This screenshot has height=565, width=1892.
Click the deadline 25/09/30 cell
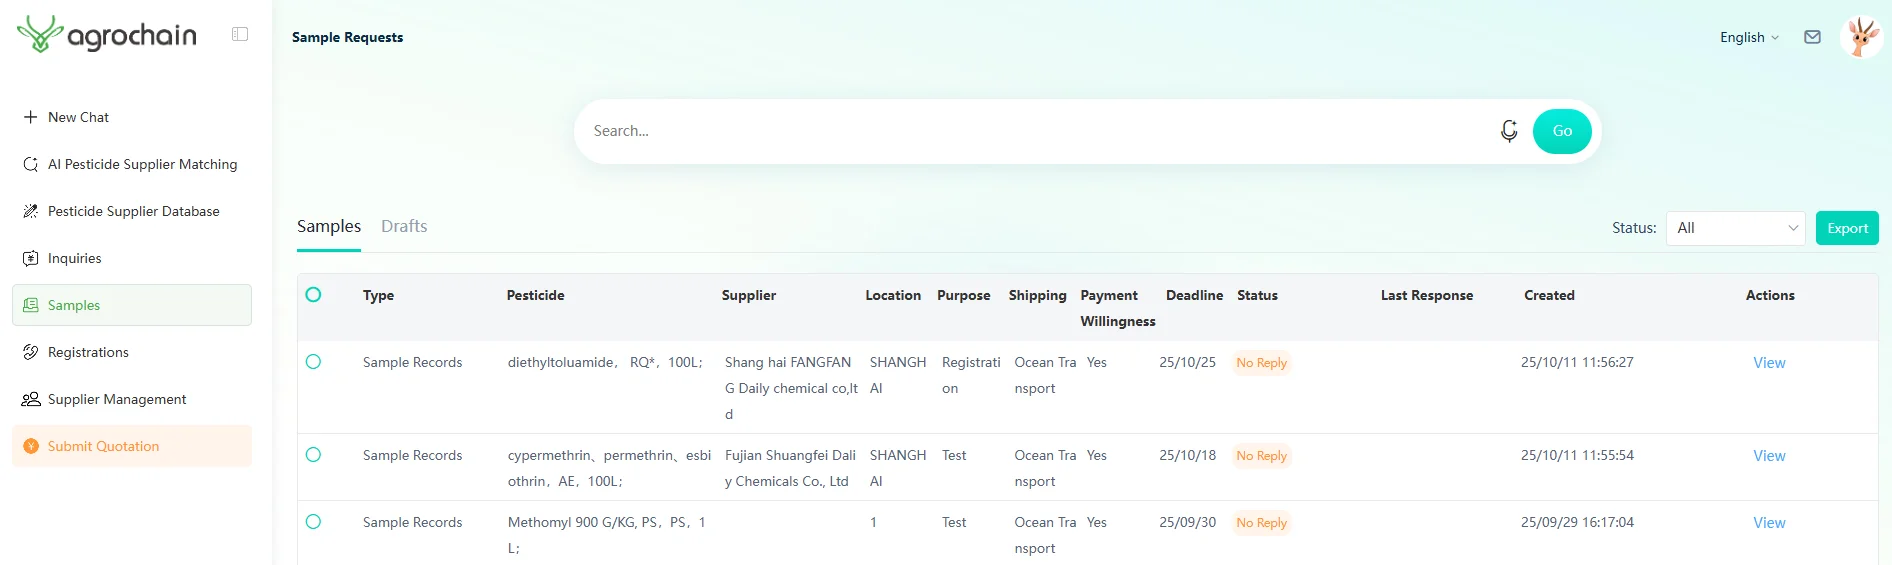click(x=1187, y=522)
